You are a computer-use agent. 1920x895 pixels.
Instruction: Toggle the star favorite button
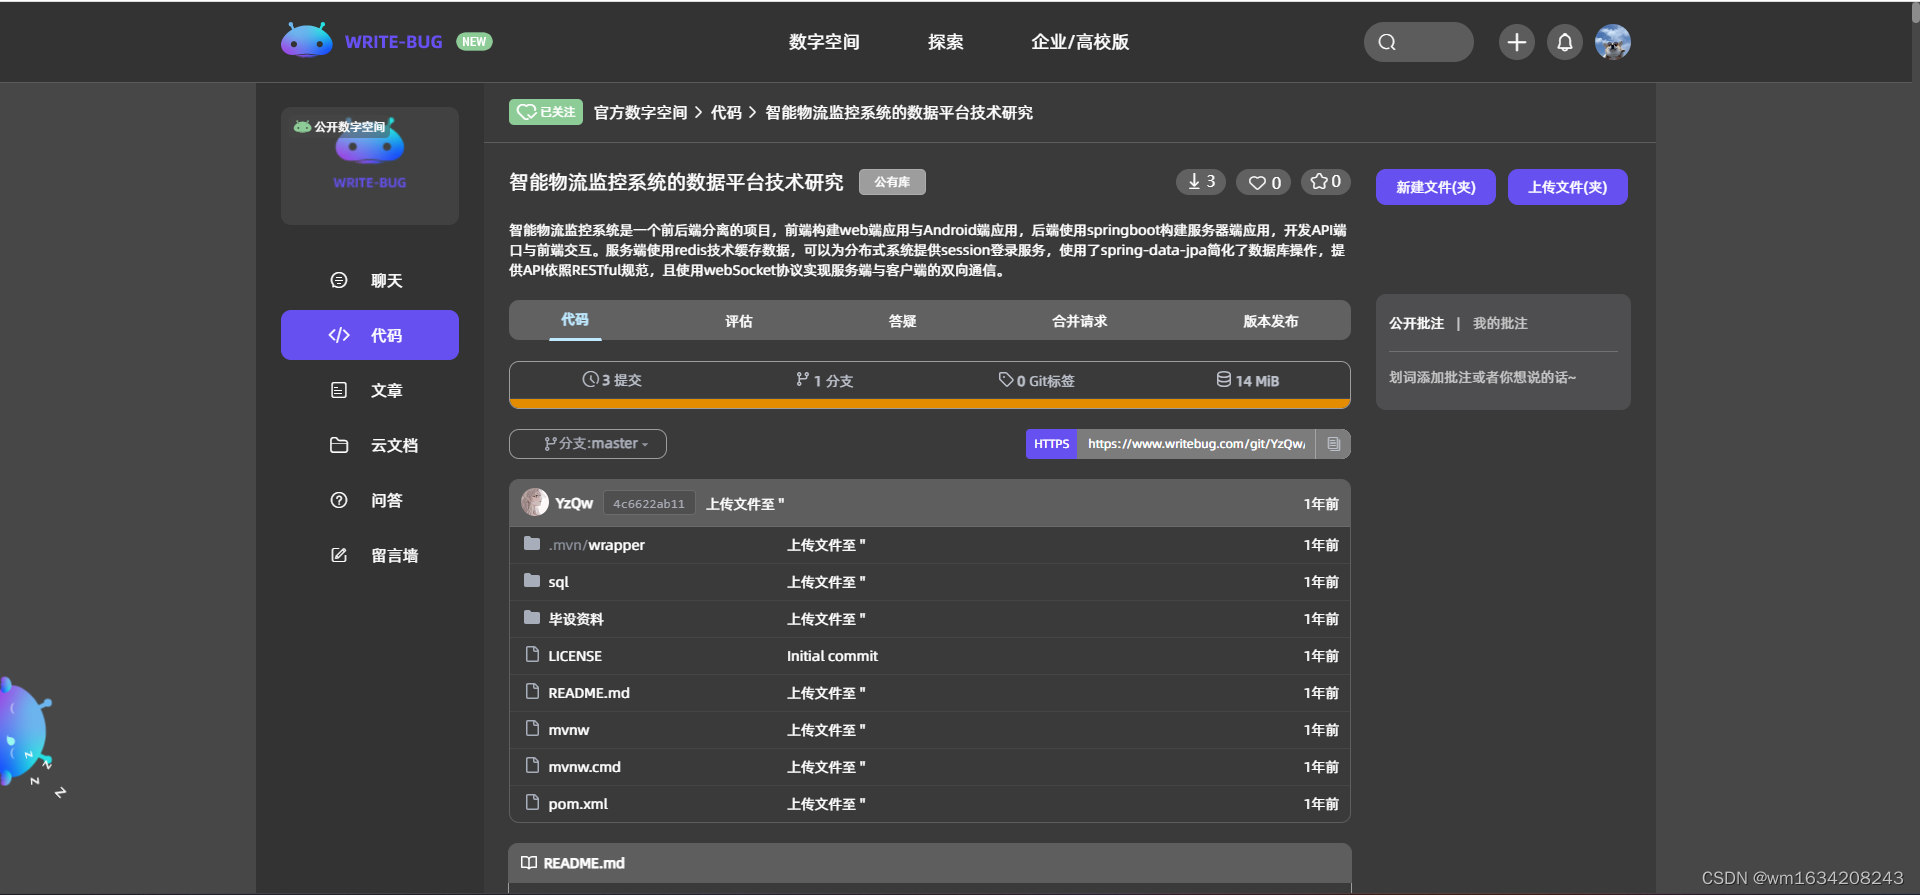coord(1326,182)
